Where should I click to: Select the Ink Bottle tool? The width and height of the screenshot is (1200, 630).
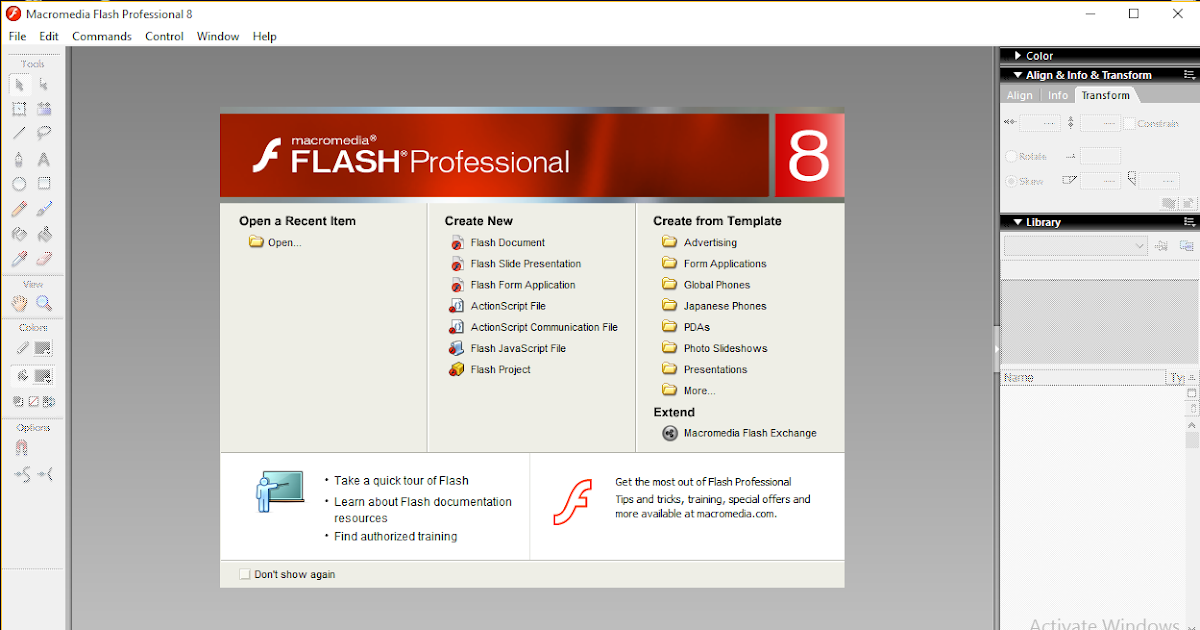tap(19, 234)
